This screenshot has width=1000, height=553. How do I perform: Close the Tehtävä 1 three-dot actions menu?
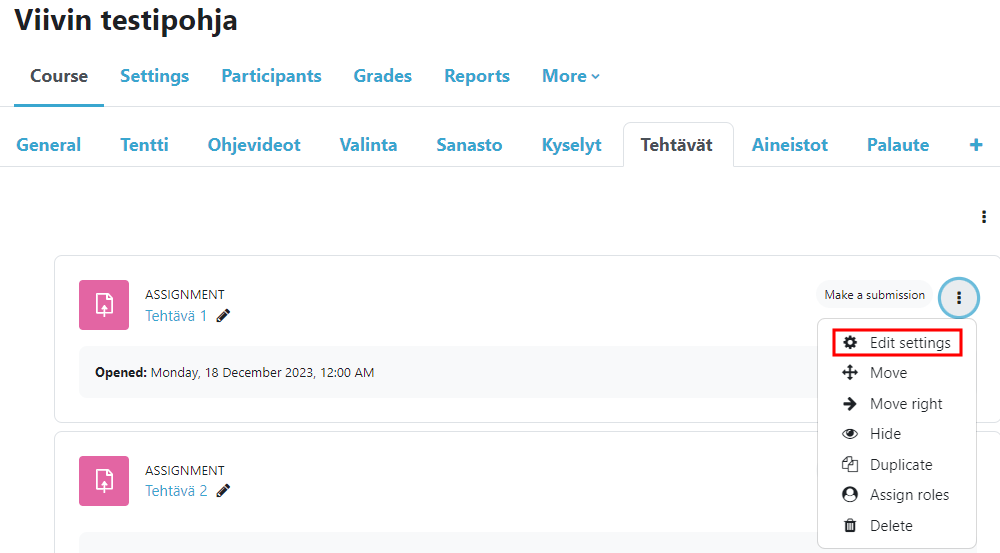[959, 297]
